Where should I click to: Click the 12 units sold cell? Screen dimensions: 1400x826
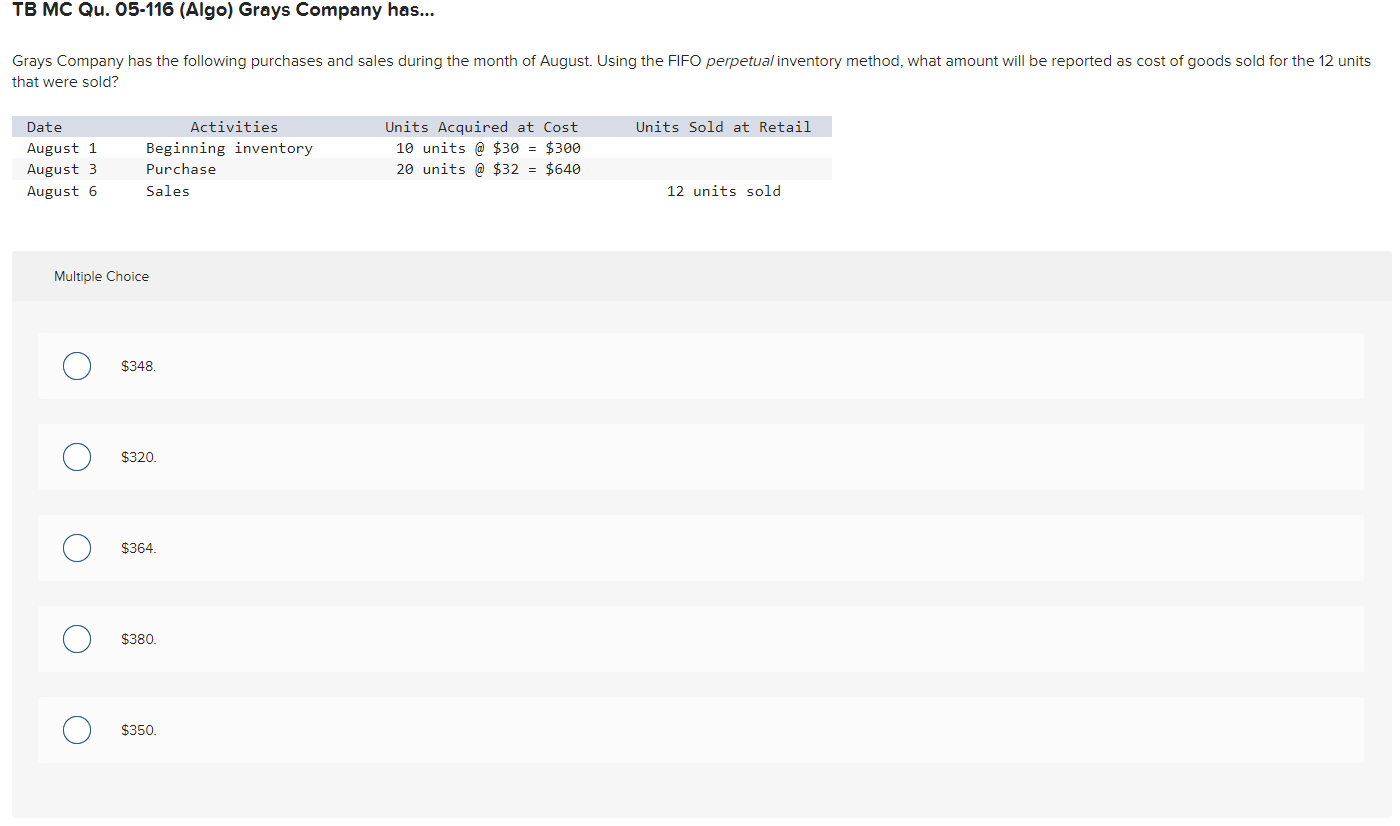(723, 191)
